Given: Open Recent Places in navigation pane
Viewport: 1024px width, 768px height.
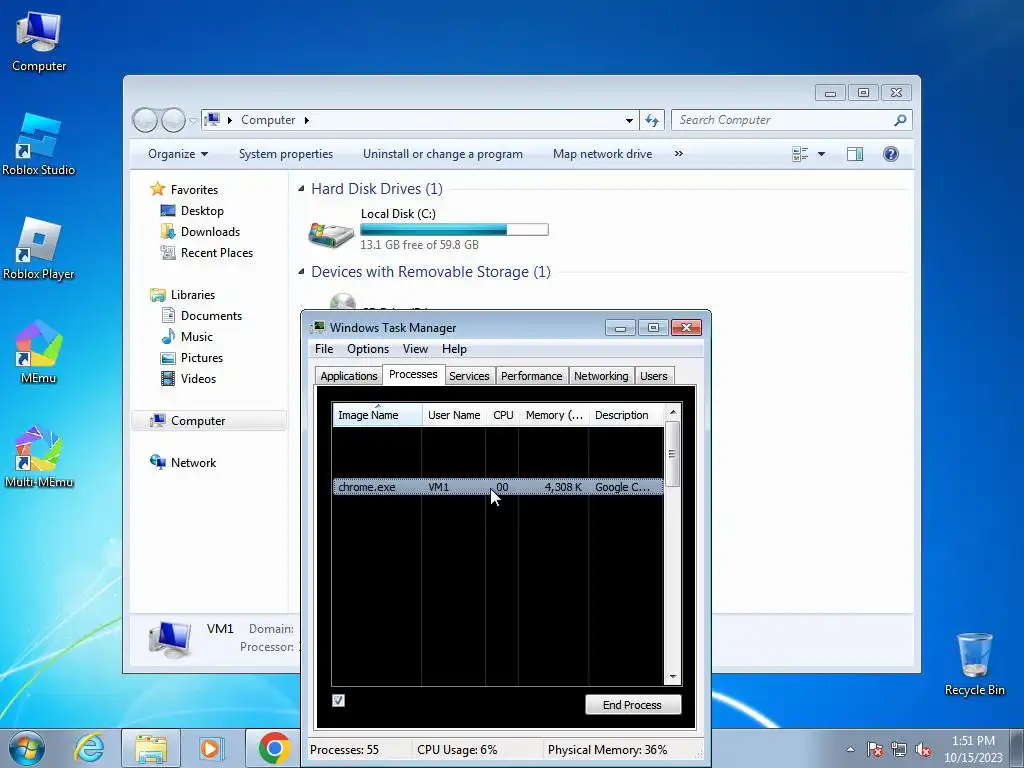Looking at the screenshot, I should [x=216, y=253].
